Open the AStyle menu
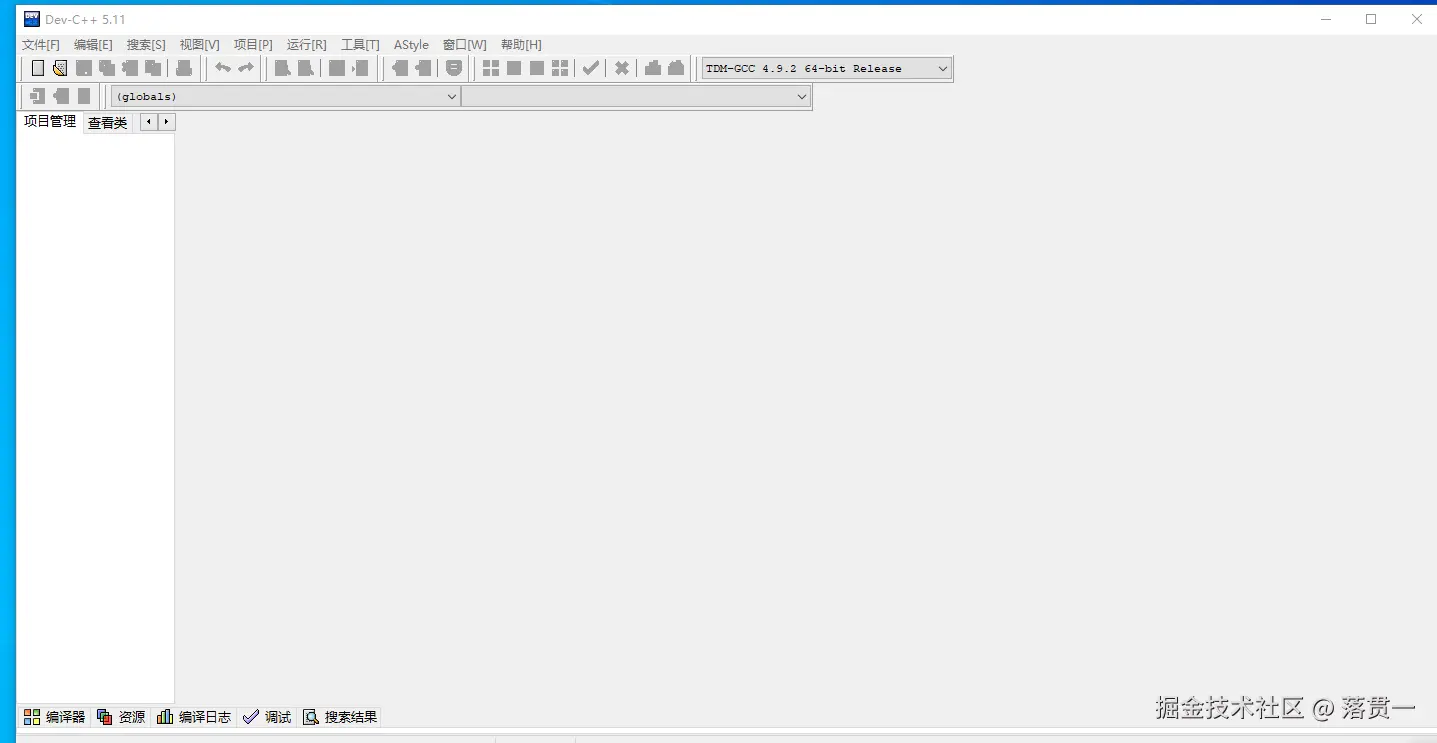1437x743 pixels. click(x=411, y=45)
